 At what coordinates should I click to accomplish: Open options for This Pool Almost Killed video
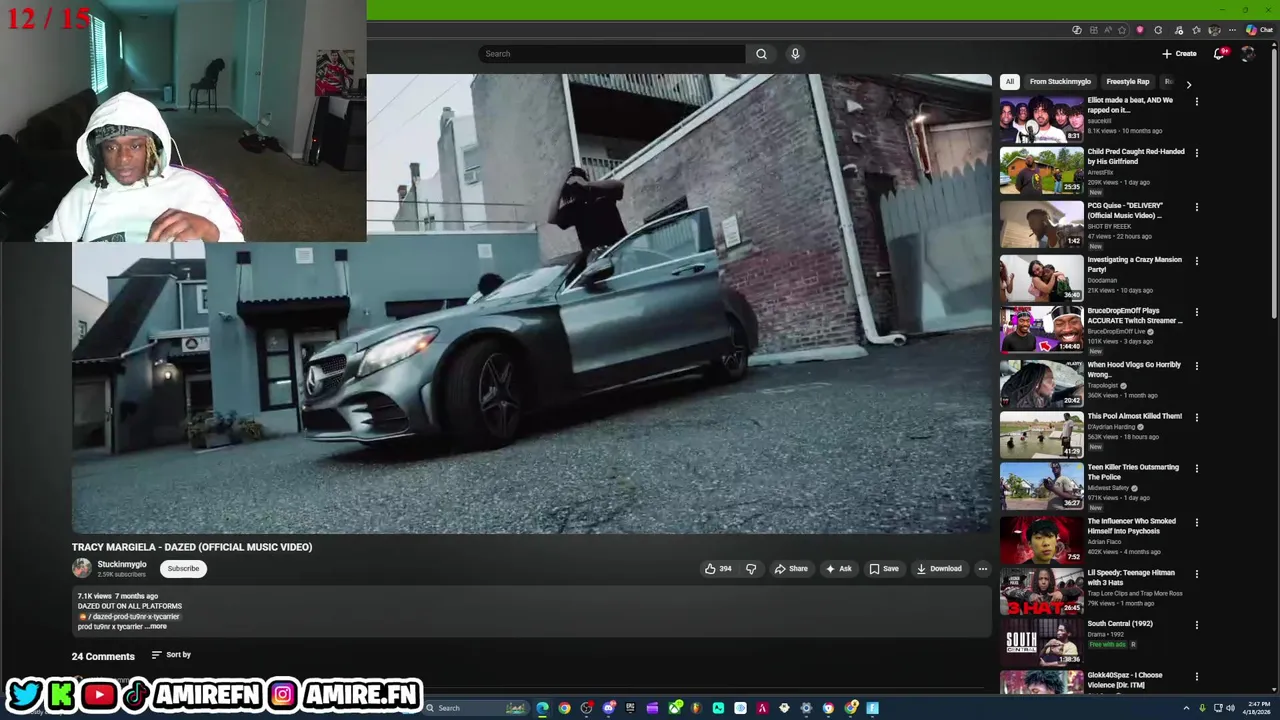[x=1196, y=417]
